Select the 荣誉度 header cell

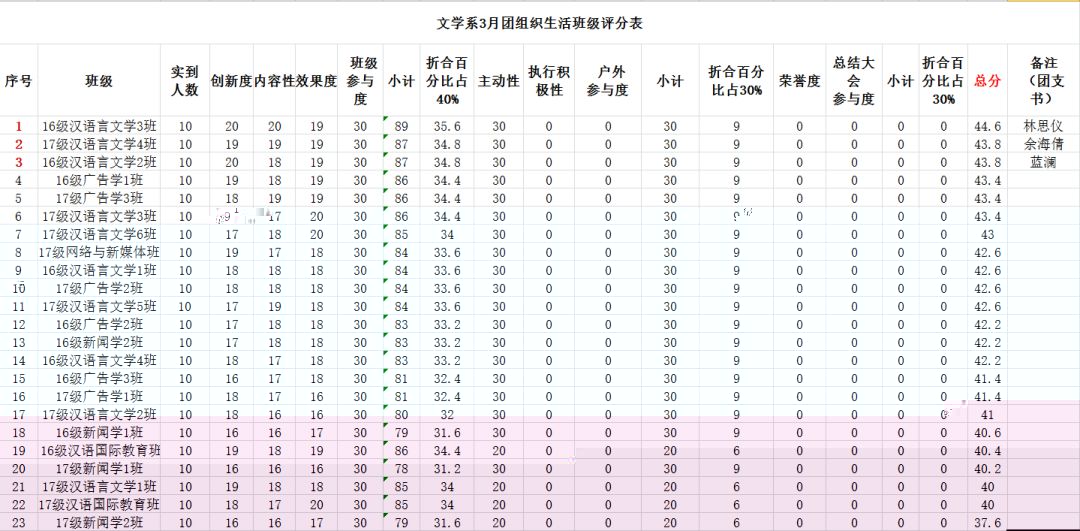pos(799,81)
